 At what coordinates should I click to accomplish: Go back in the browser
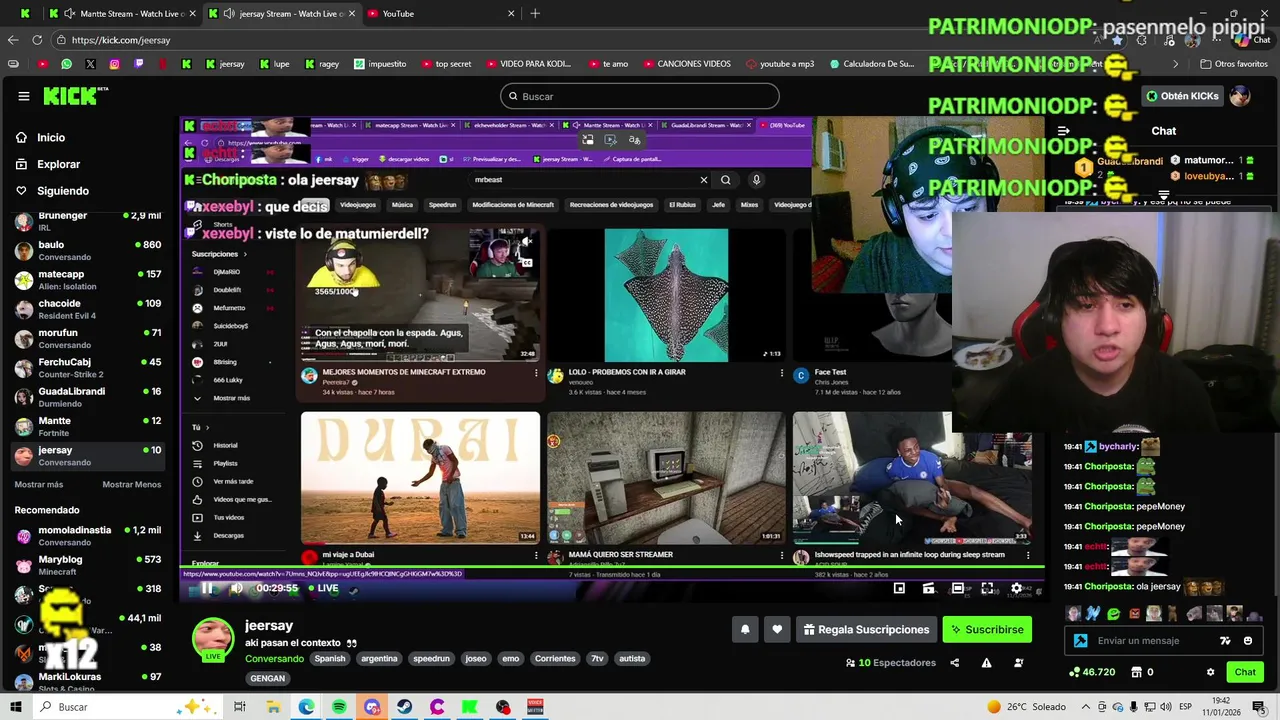pos(12,40)
